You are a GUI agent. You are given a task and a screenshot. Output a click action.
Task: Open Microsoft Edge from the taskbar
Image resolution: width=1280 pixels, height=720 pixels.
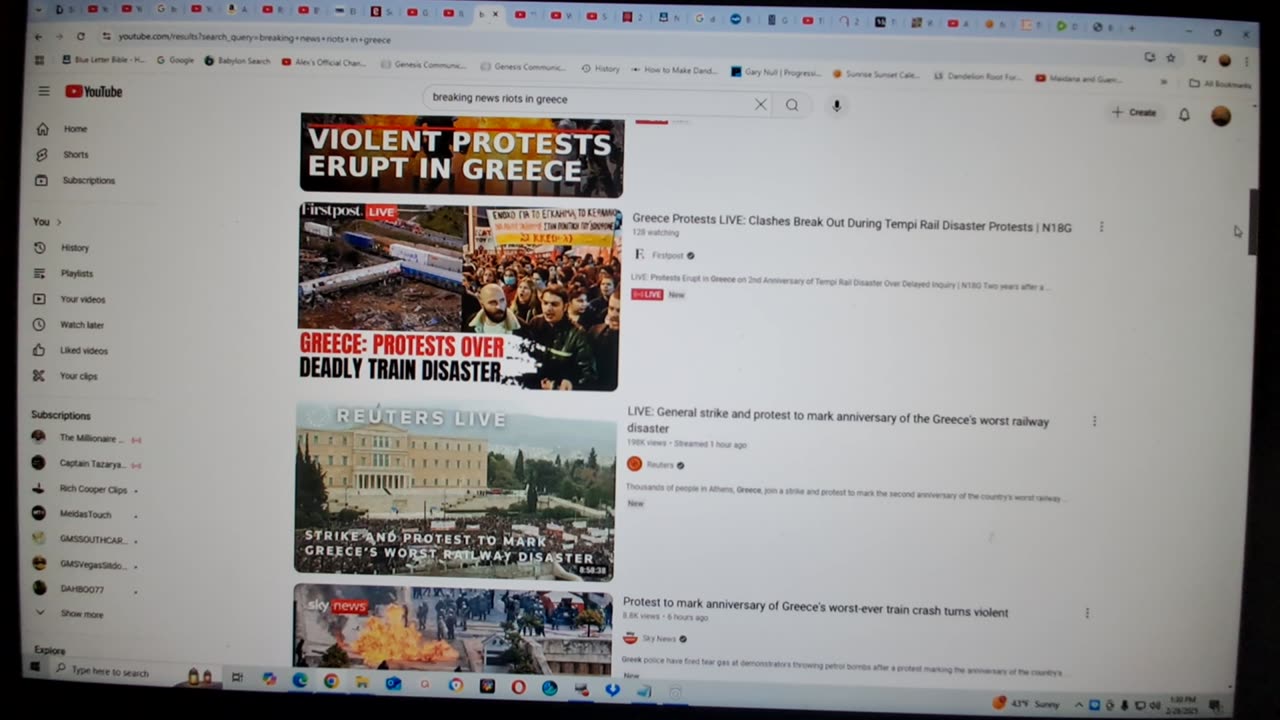pos(300,680)
